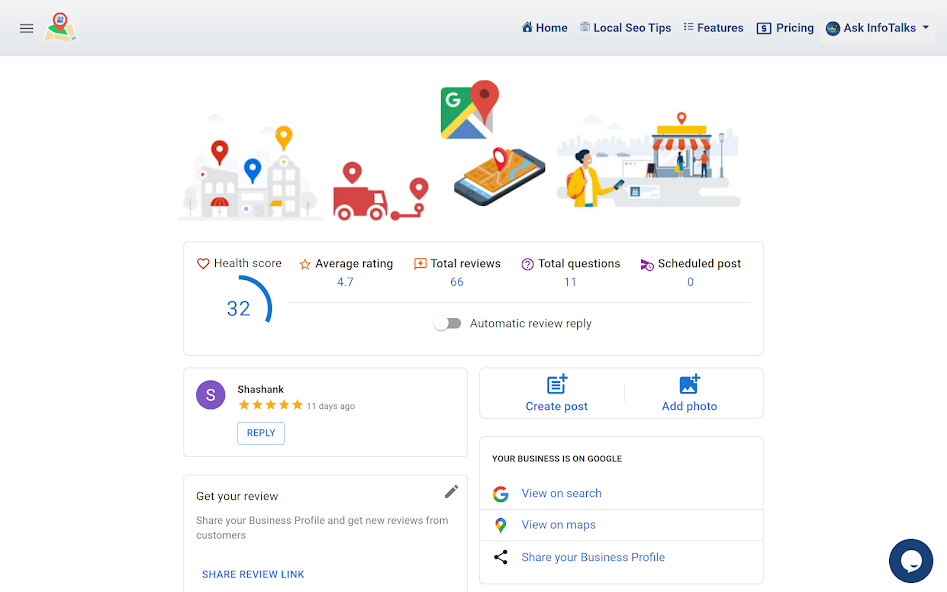Screen dimensions: 947x592
Task: Click the Add photo icon
Action: coord(689,384)
